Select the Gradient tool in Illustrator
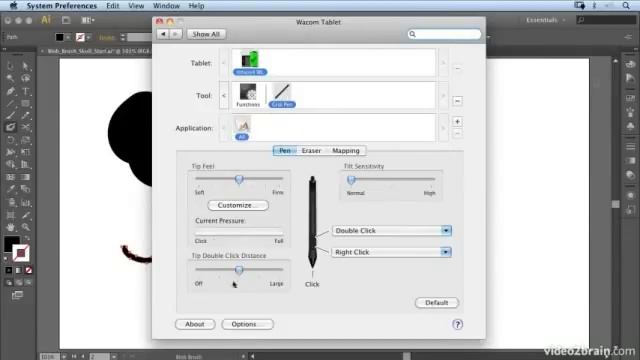This screenshot has height=360, width=640. coord(25,177)
